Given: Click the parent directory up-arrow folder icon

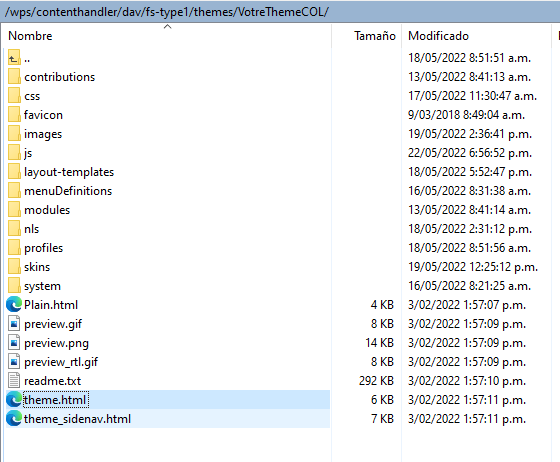Looking at the screenshot, I should click(x=14, y=58).
